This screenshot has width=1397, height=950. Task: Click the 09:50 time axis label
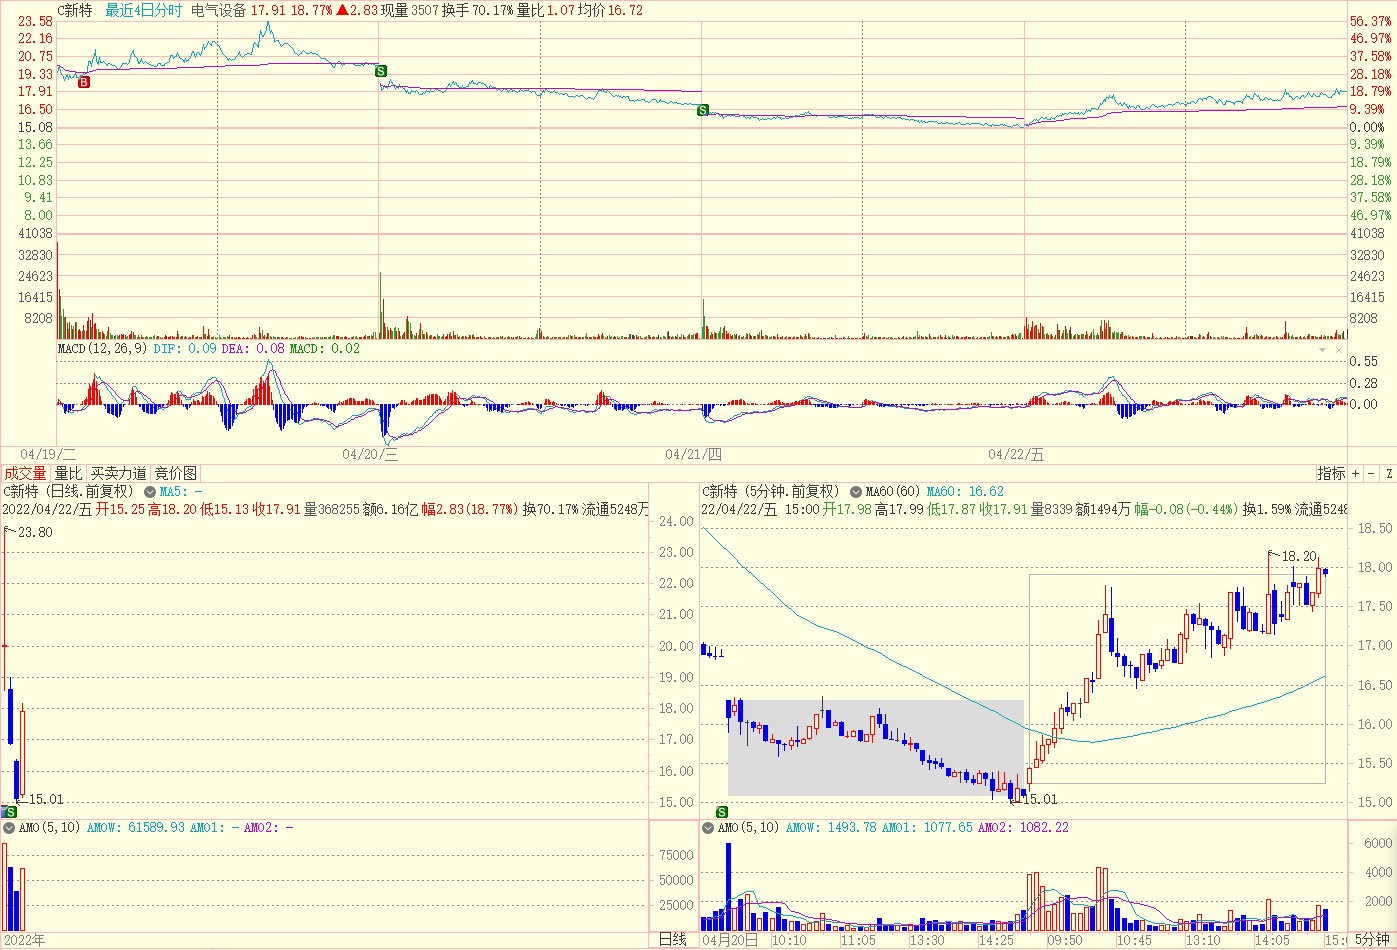pyautogui.click(x=1064, y=940)
